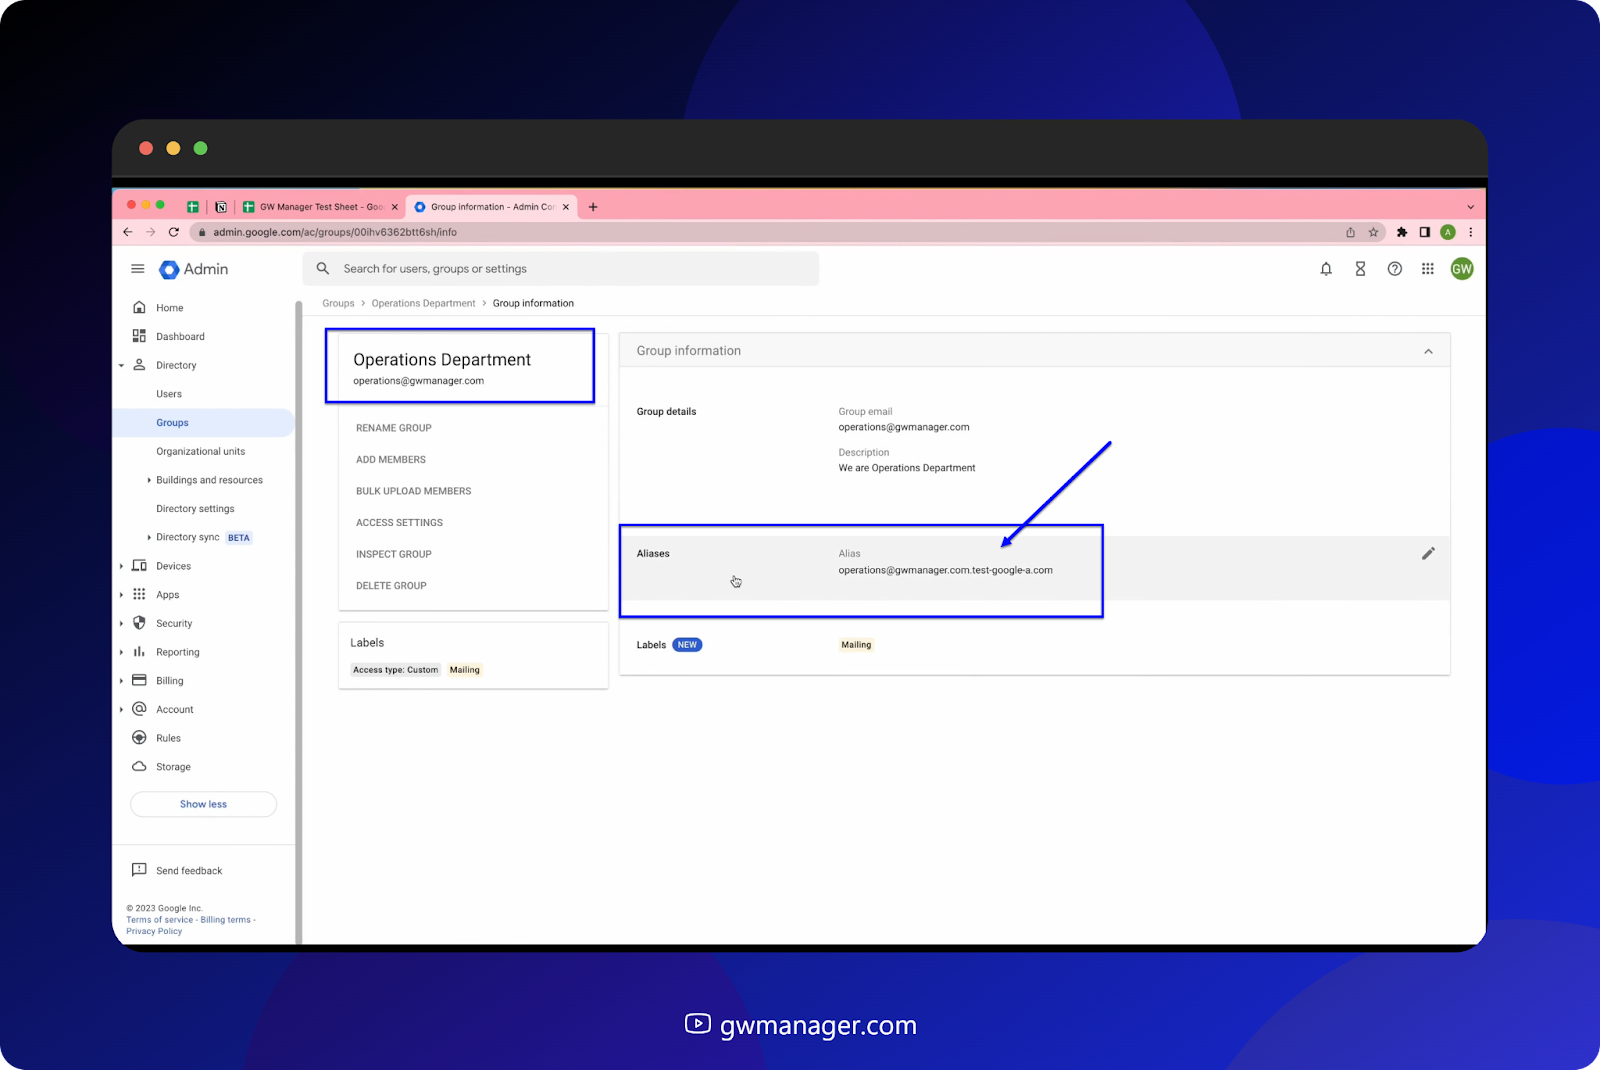
Task: Open Organizational units
Action: click(x=200, y=451)
